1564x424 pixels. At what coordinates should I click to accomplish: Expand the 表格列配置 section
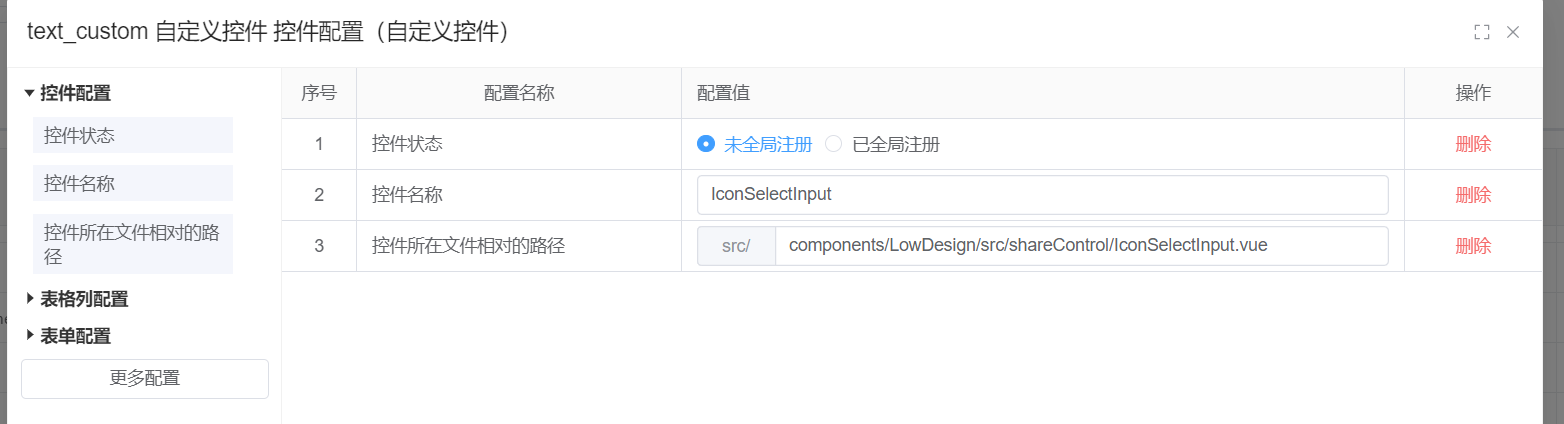(30, 298)
